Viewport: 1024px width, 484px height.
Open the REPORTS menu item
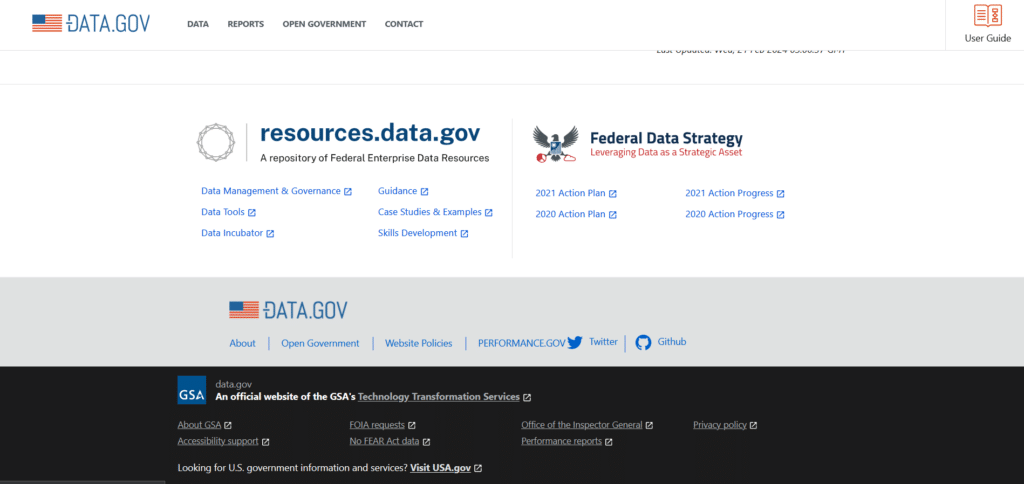246,24
